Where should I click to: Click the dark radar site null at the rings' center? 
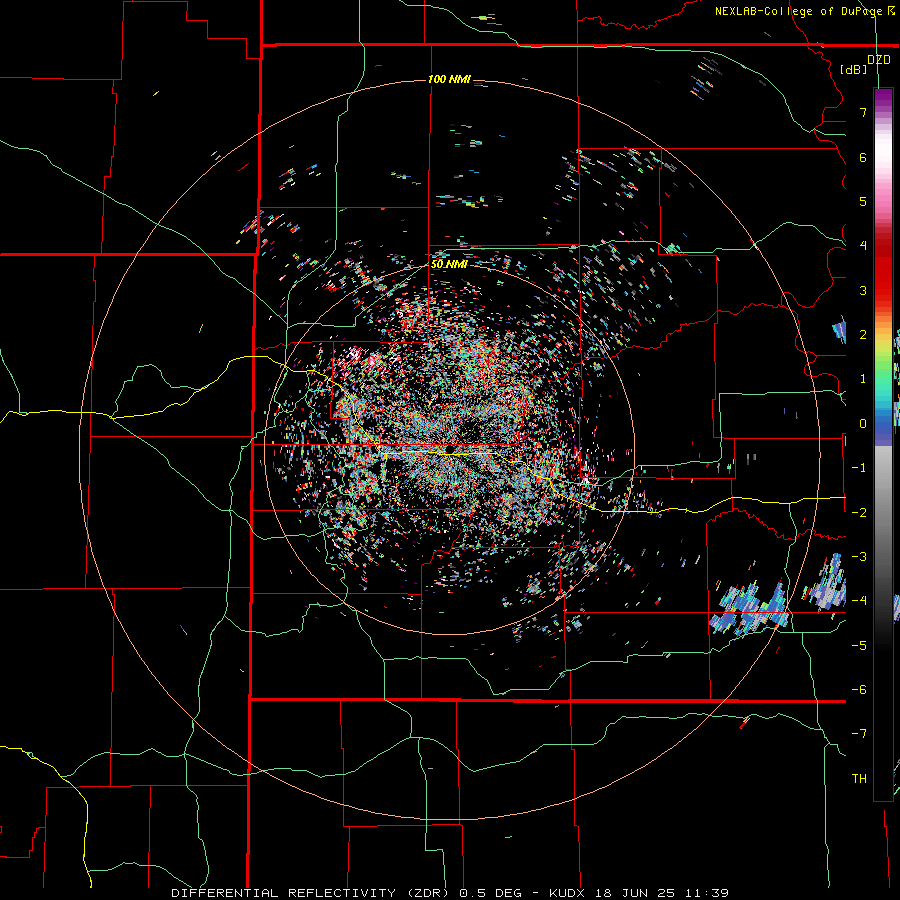(449, 448)
